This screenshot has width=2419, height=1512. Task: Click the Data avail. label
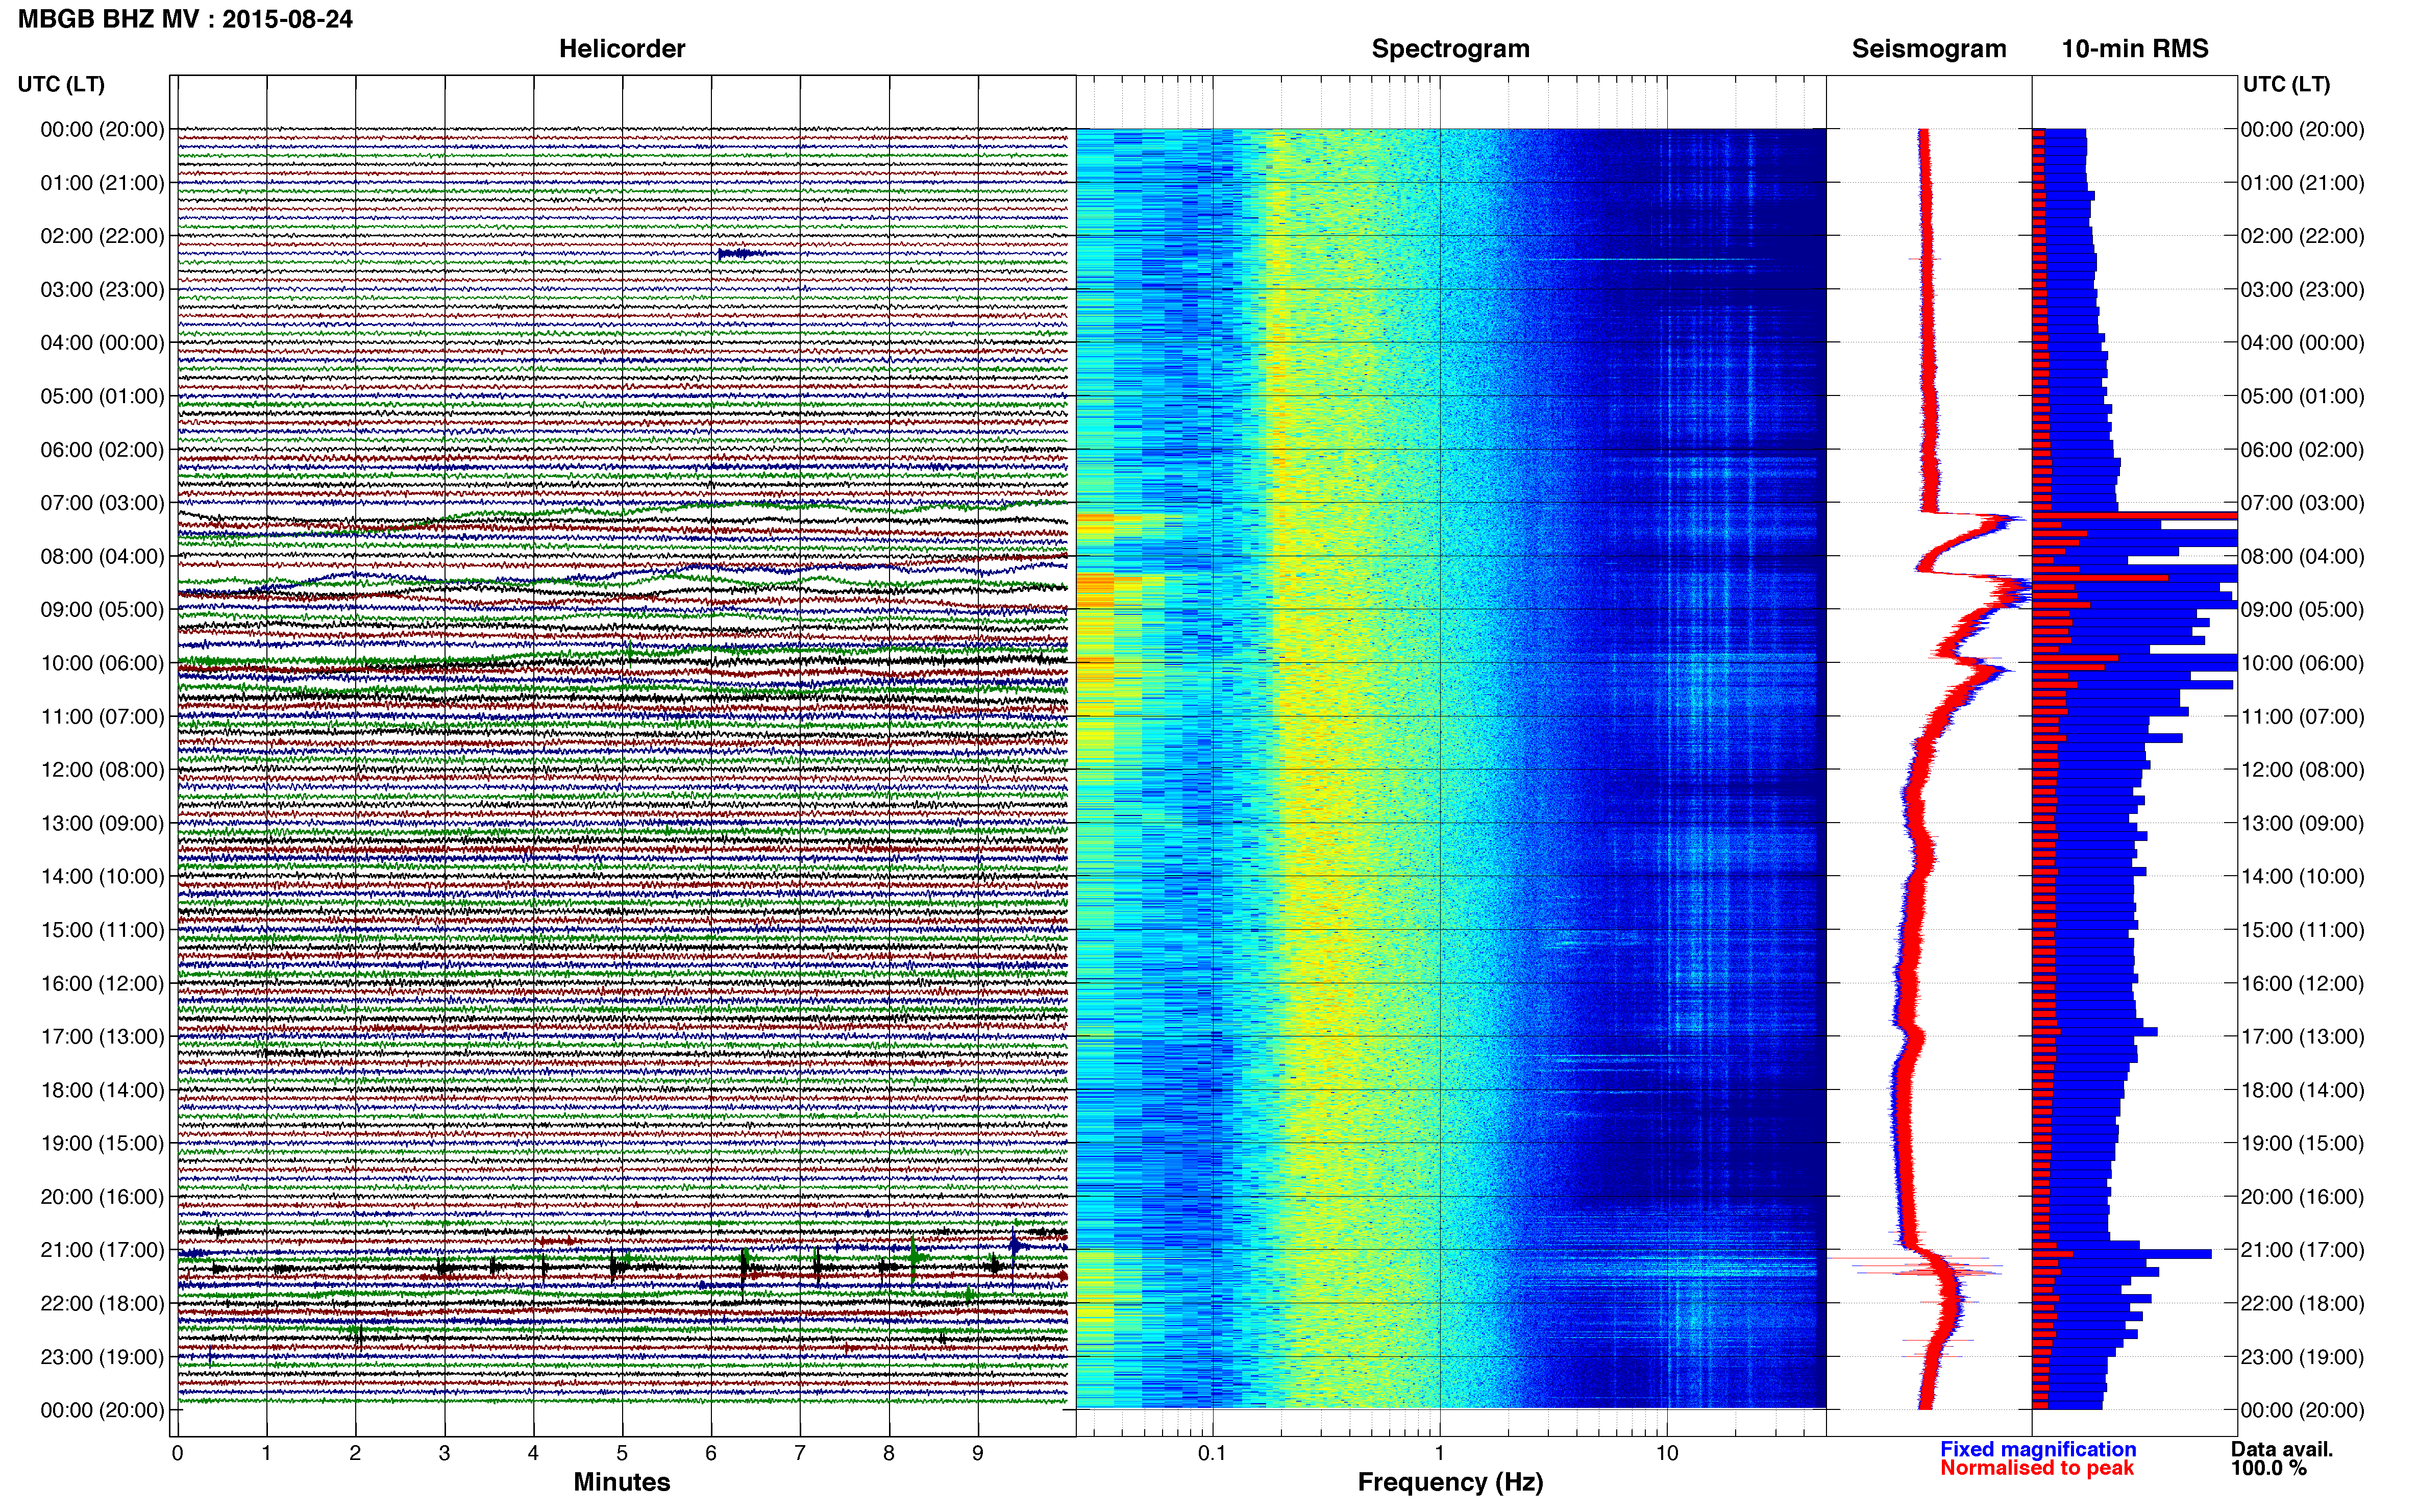pyautogui.click(x=2282, y=1449)
